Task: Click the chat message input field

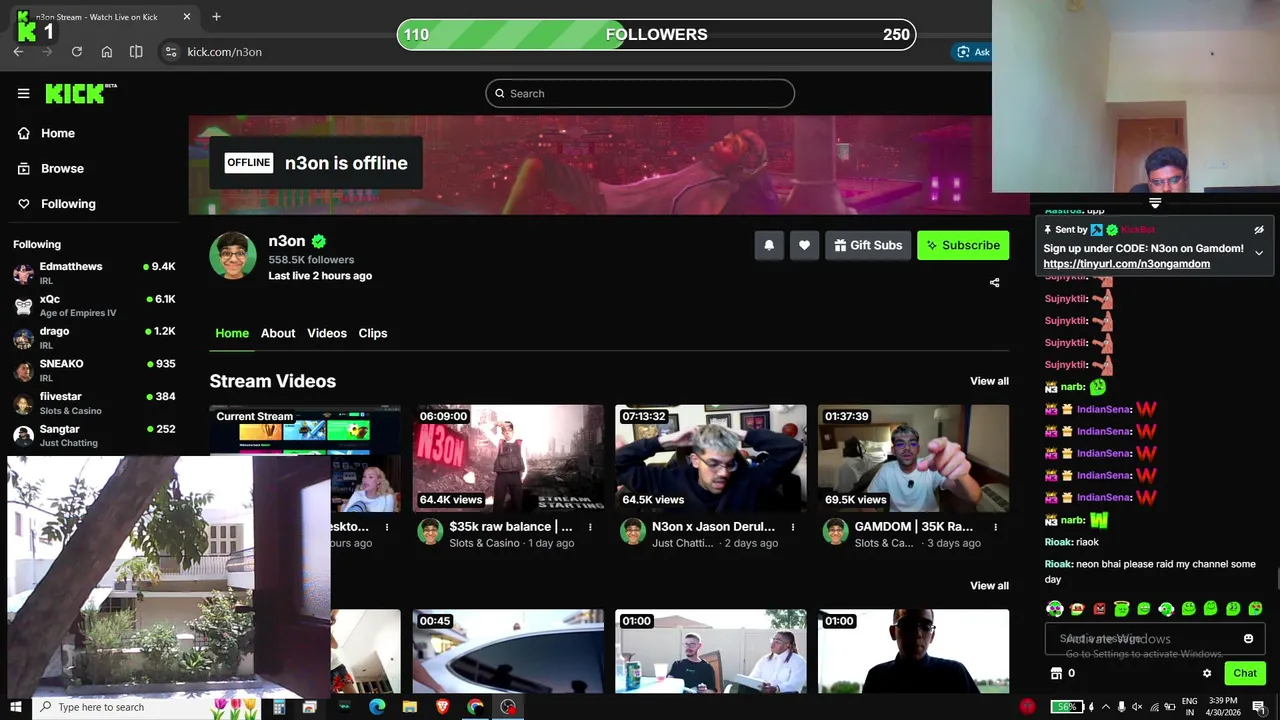Action: coord(1155,639)
